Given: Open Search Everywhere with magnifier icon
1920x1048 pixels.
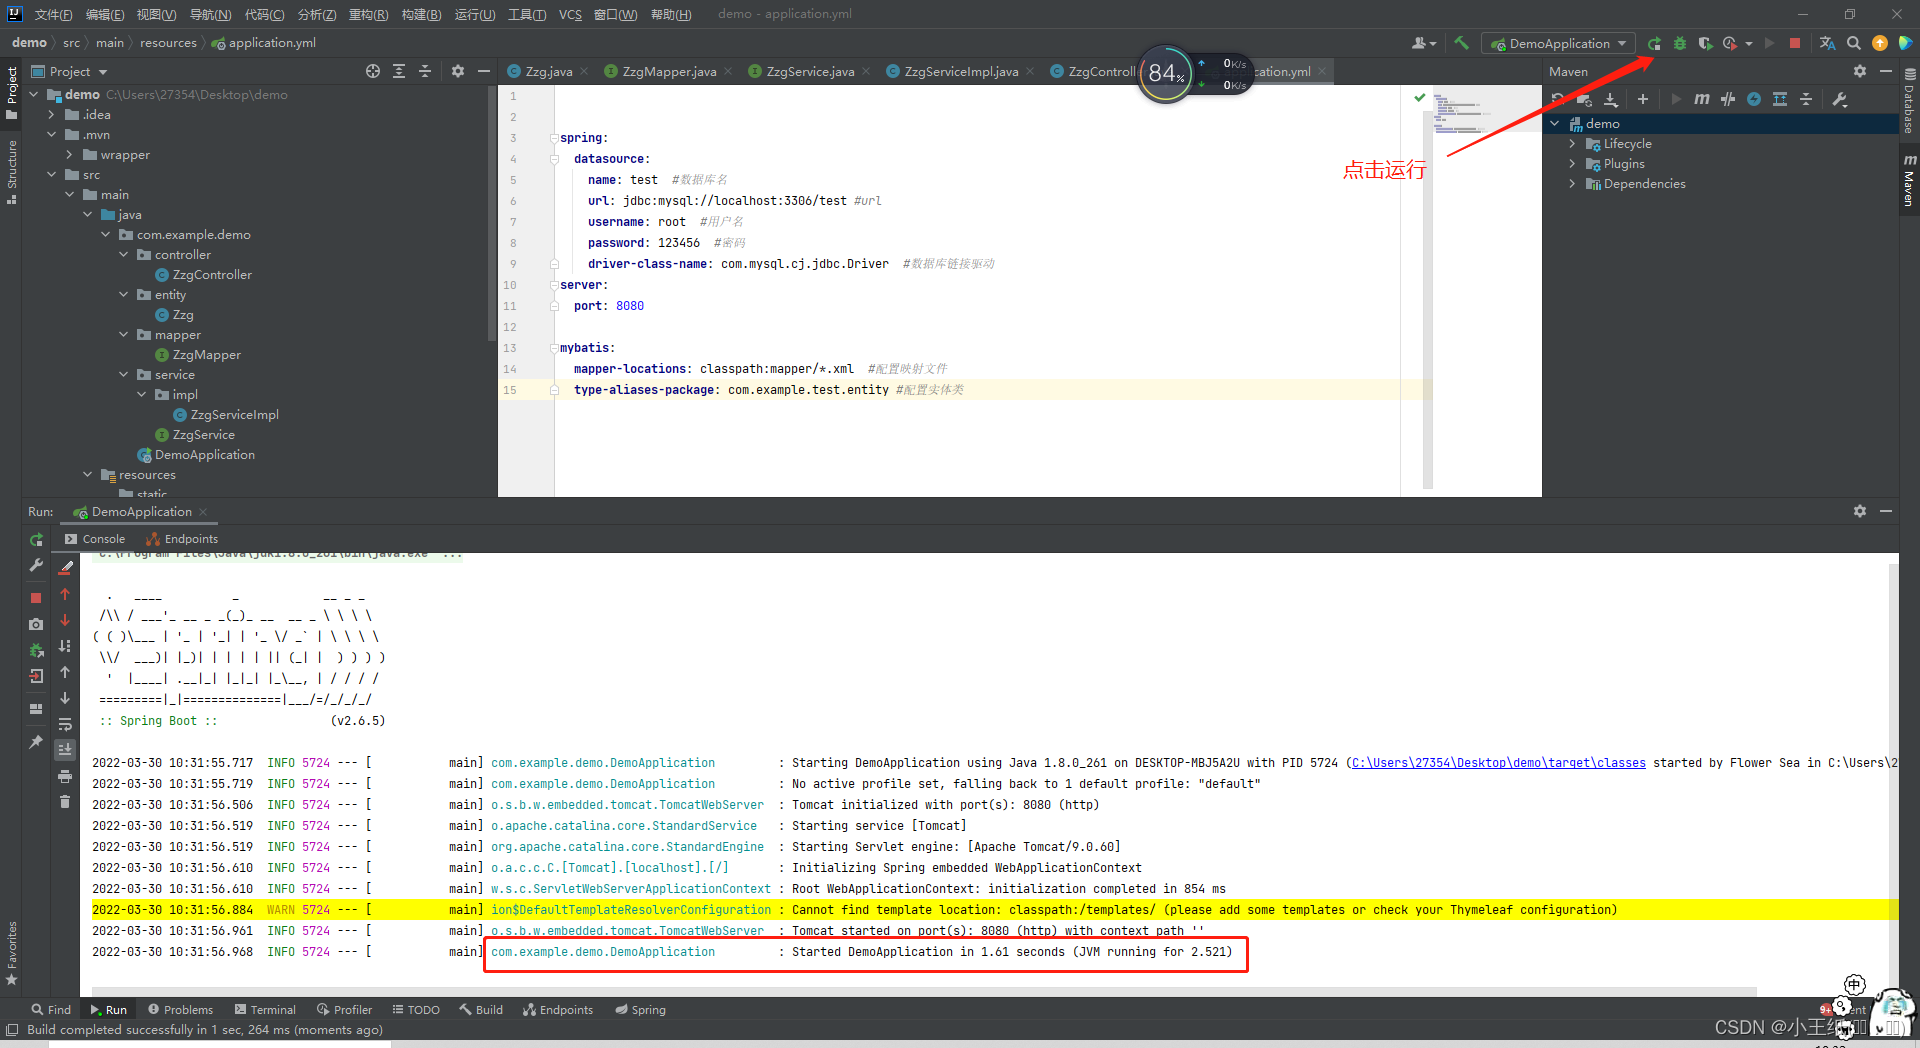Looking at the screenshot, I should click(x=1853, y=43).
